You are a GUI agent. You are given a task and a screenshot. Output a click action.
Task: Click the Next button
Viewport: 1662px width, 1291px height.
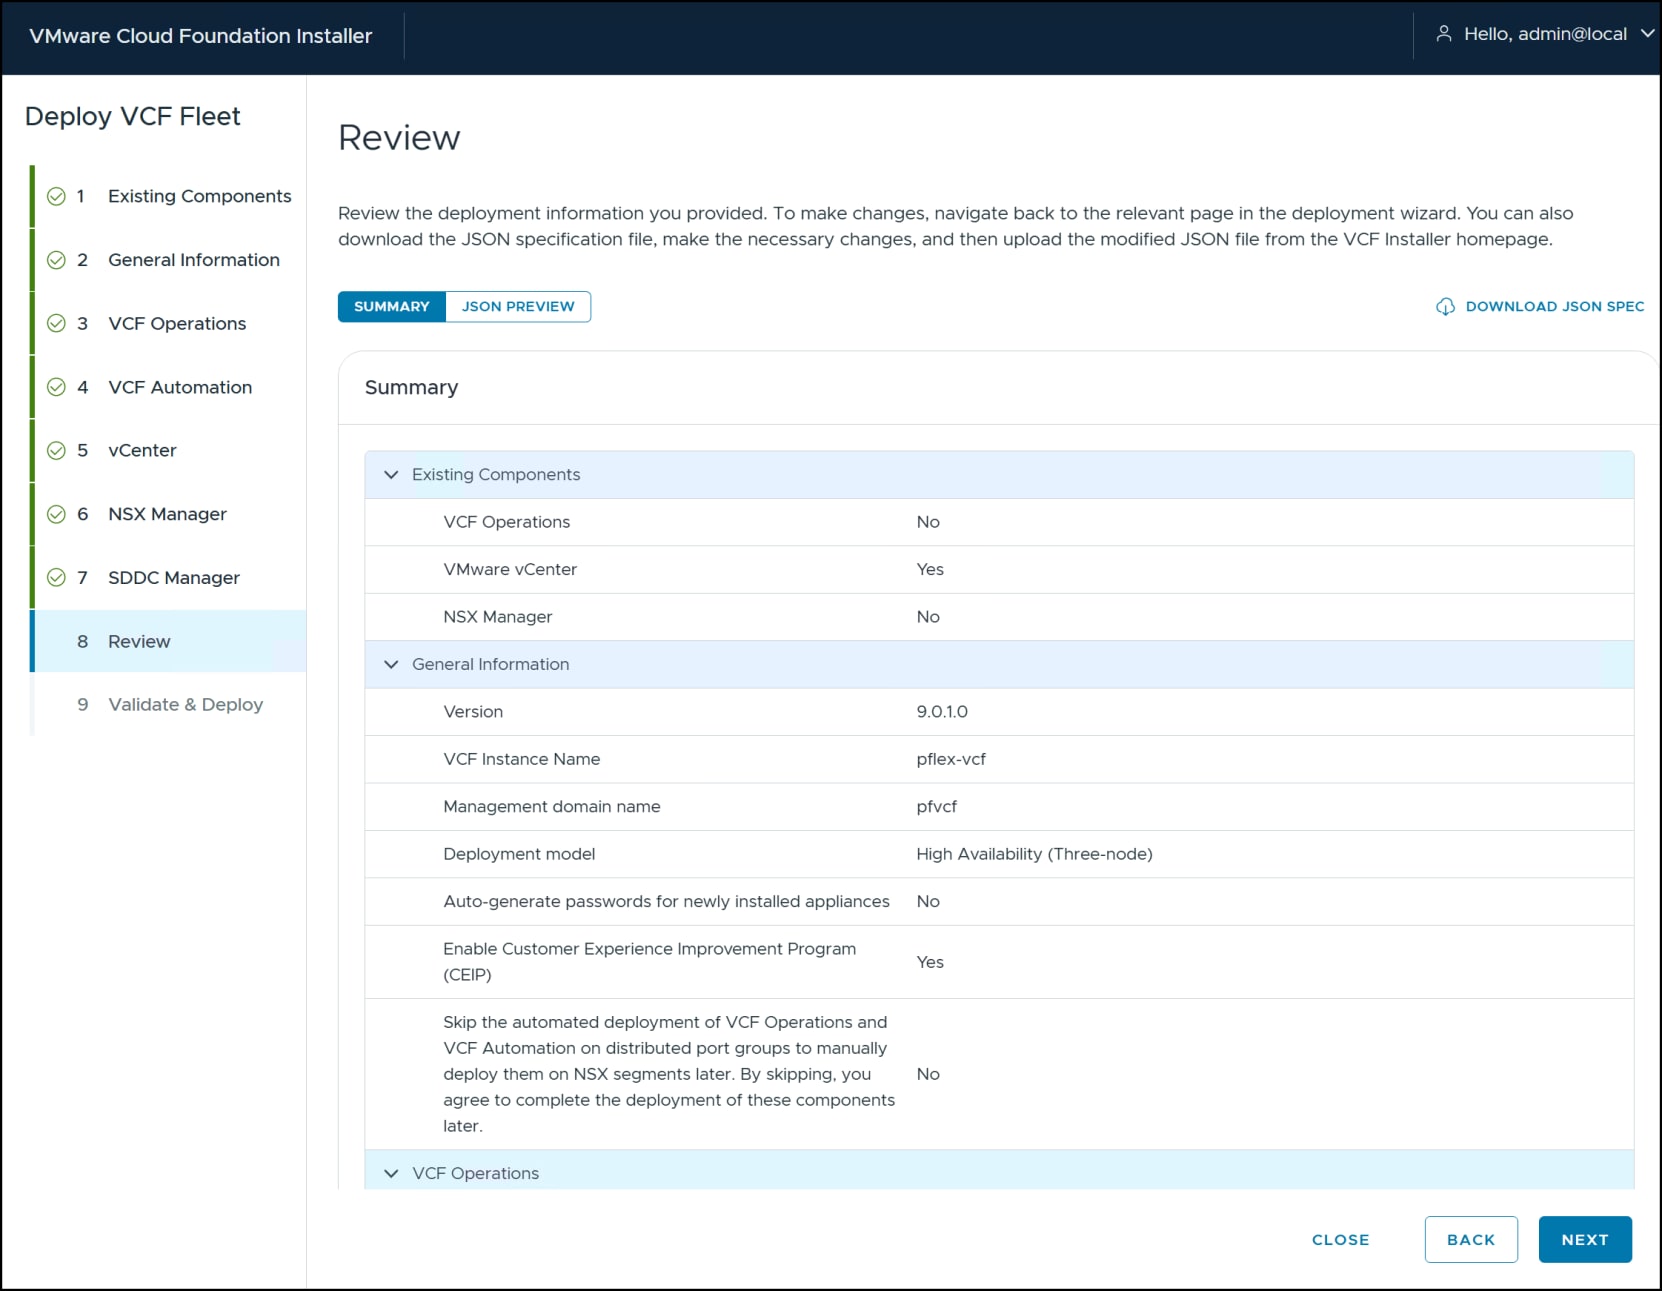1585,1239
